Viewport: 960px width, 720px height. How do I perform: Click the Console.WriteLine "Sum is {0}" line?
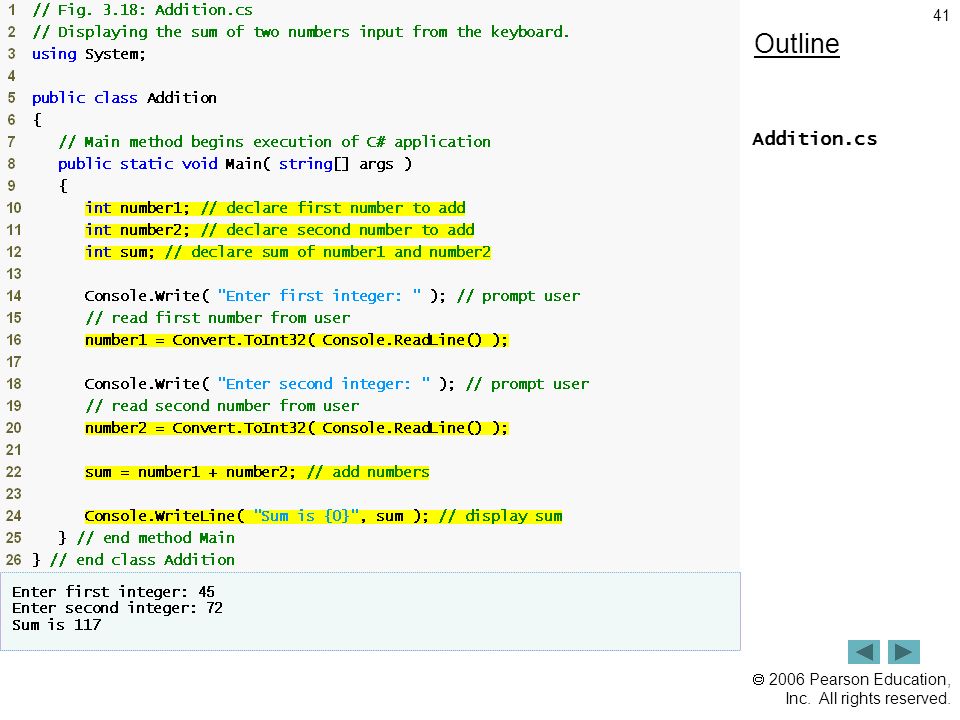point(323,517)
